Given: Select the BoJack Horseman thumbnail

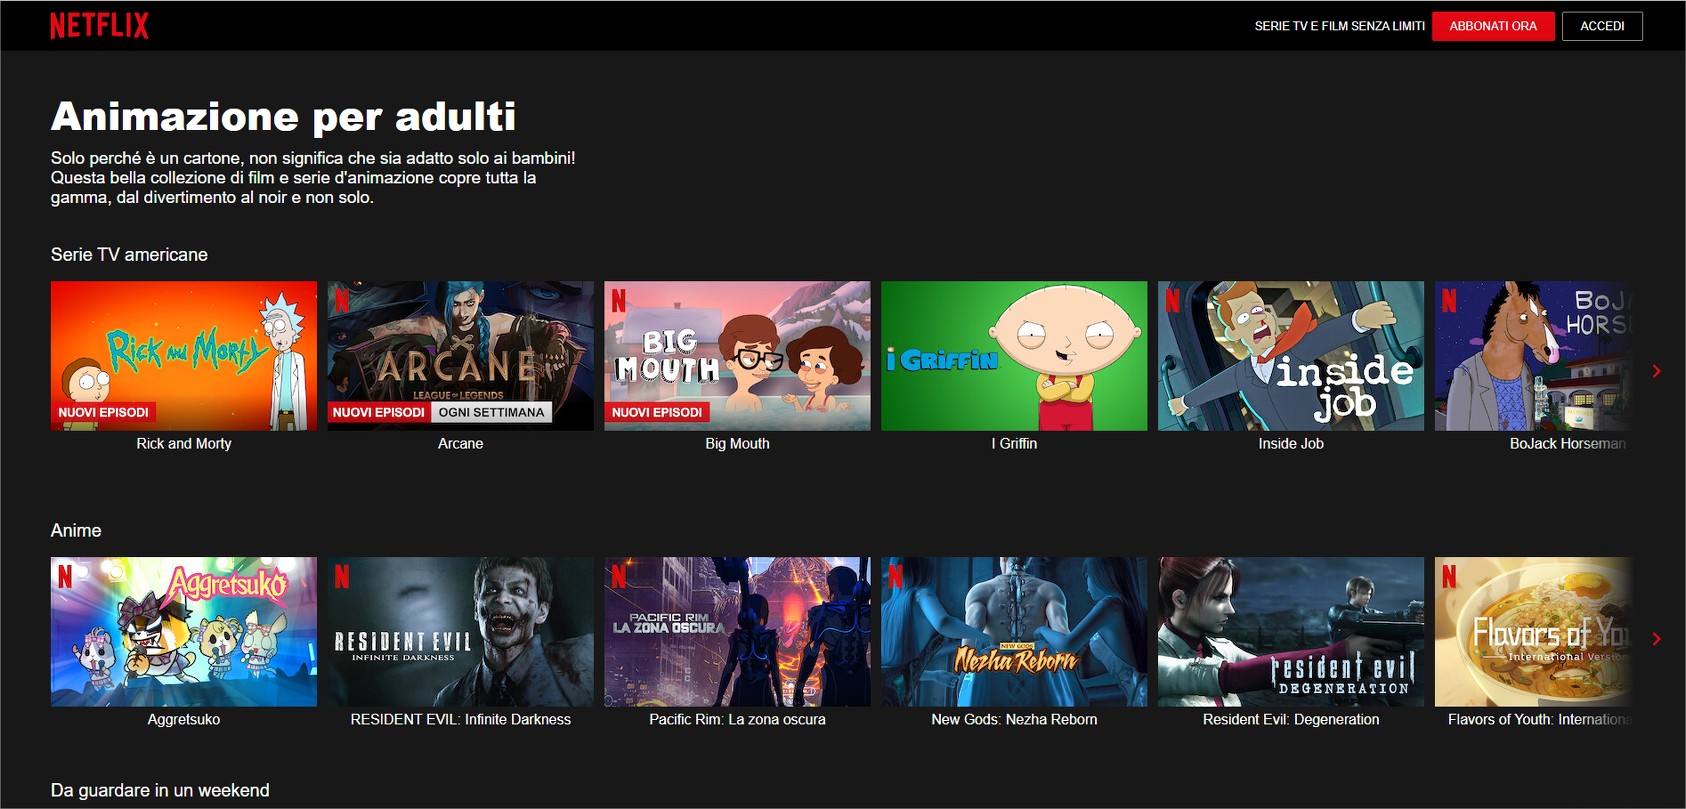Looking at the screenshot, I should (1532, 355).
